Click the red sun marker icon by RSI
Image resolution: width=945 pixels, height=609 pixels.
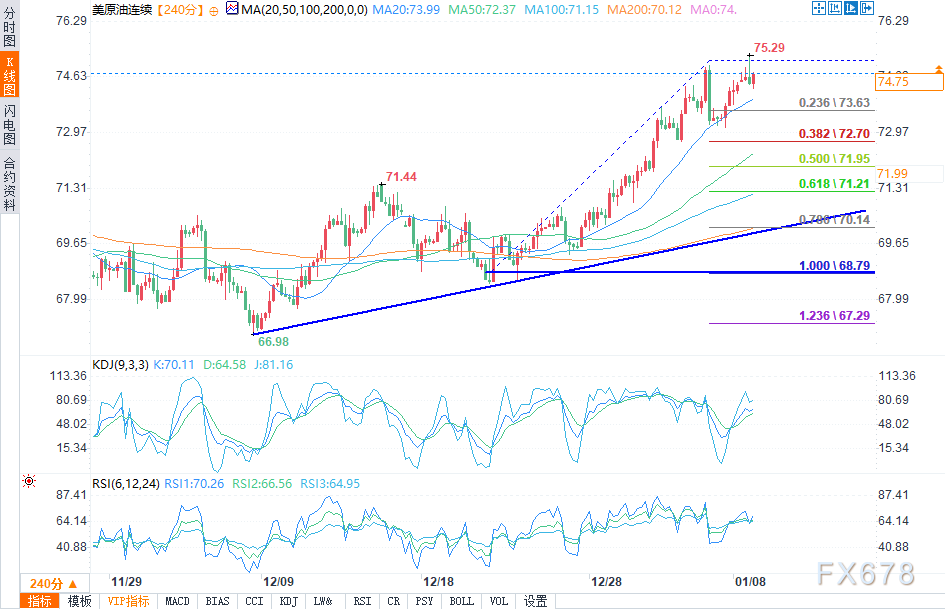tap(28, 481)
